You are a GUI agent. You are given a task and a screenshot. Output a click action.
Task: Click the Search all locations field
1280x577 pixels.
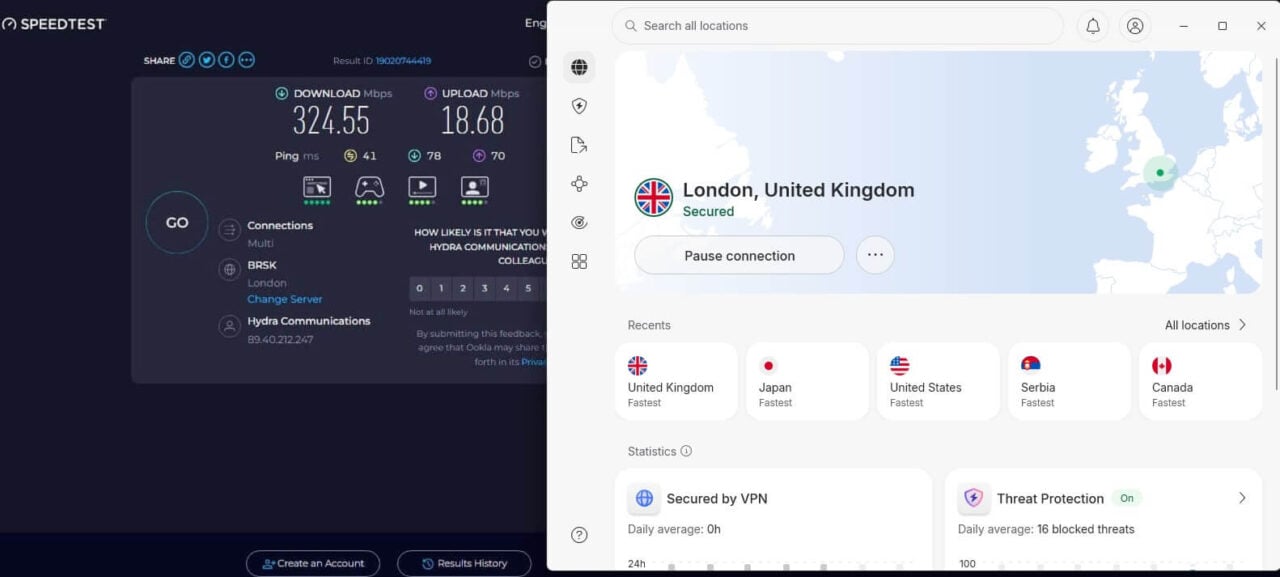[x=838, y=26]
